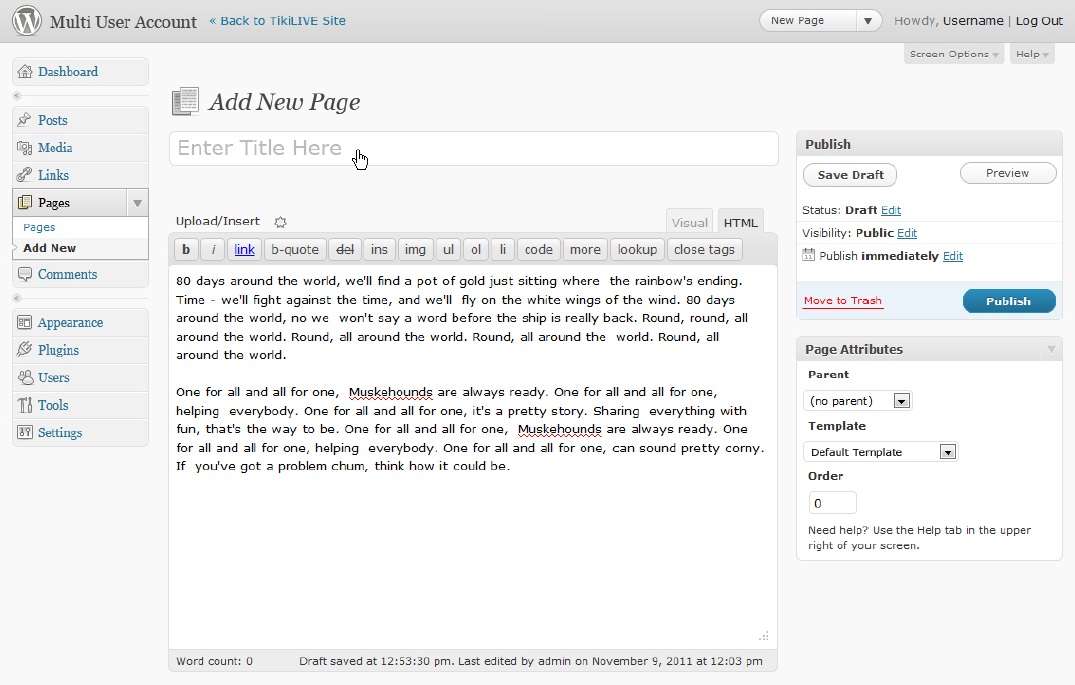Click the Users icon in sidebar

point(25,377)
